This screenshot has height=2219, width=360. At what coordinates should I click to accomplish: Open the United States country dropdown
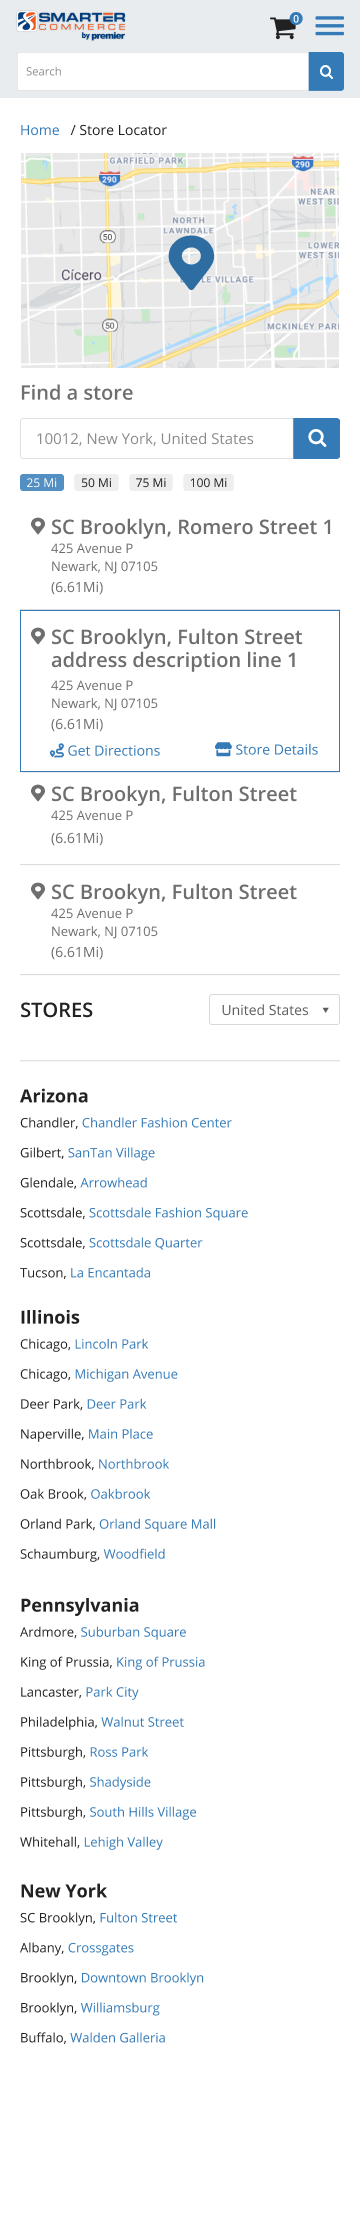tap(274, 1010)
